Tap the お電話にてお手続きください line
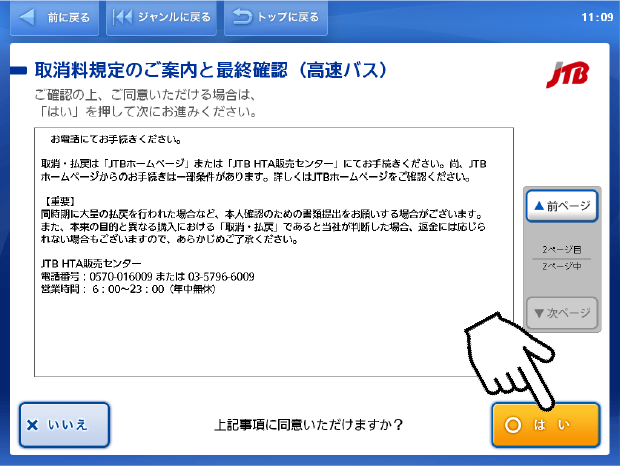 tap(116, 139)
